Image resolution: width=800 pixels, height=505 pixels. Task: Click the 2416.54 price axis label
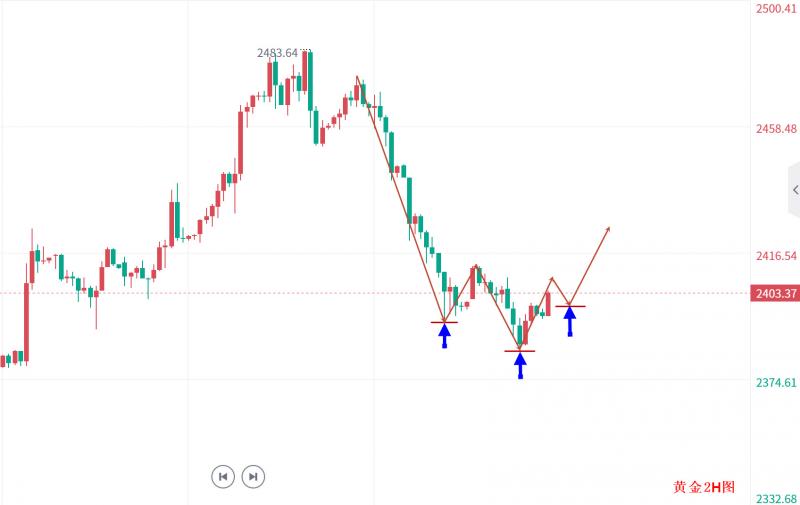(775, 256)
